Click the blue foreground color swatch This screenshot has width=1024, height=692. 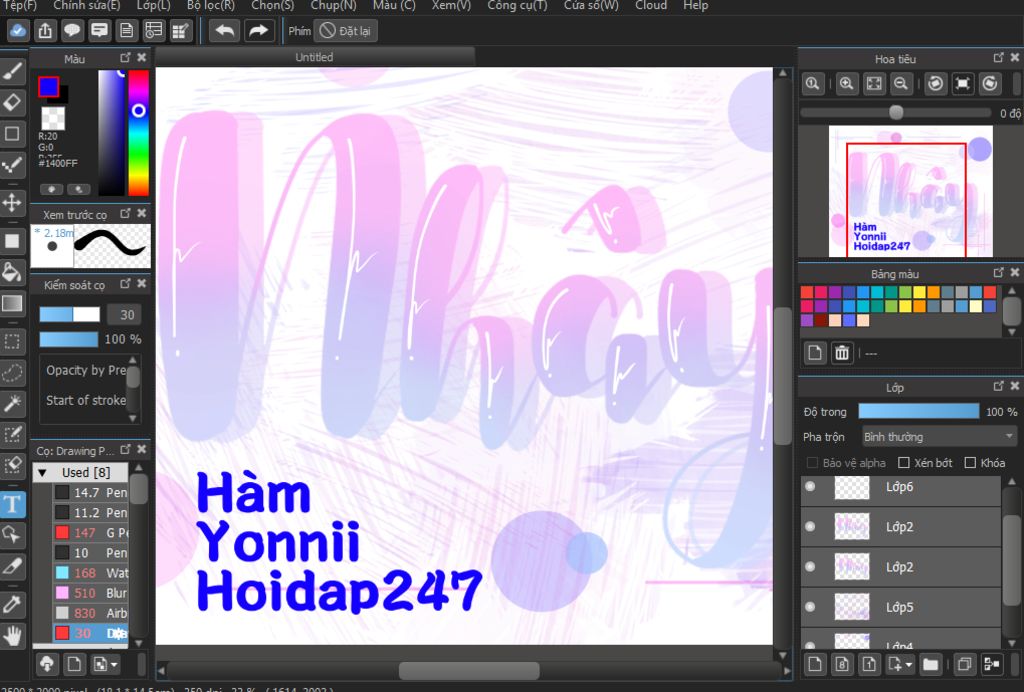48,86
